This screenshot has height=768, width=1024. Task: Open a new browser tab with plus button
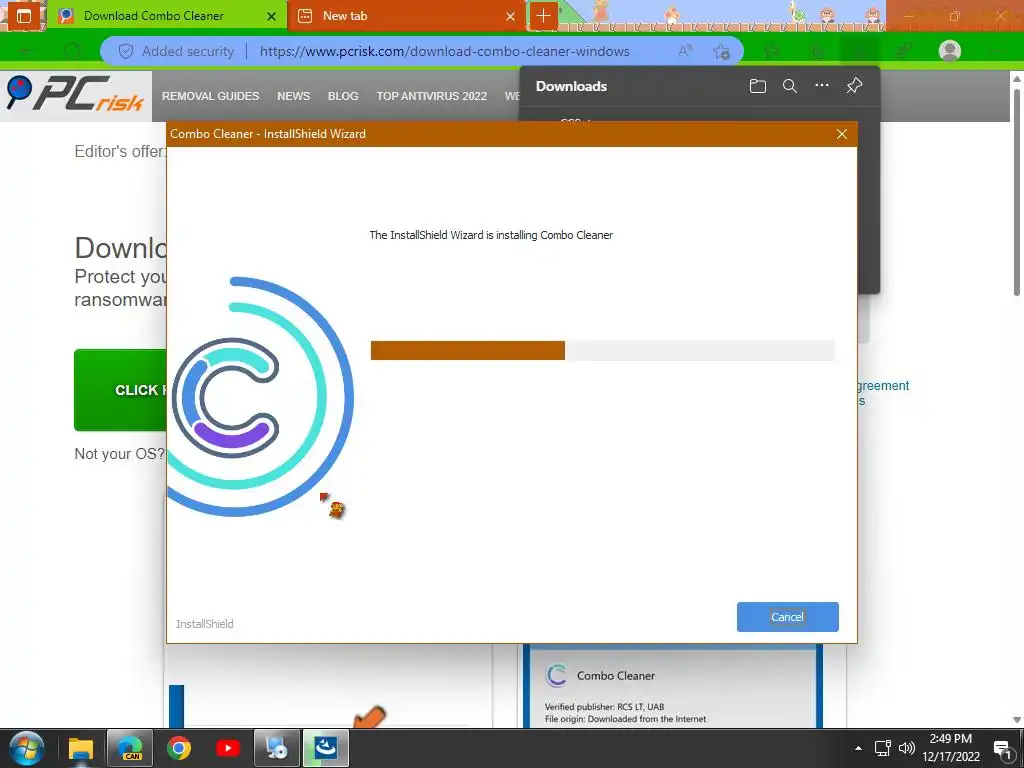pos(543,16)
